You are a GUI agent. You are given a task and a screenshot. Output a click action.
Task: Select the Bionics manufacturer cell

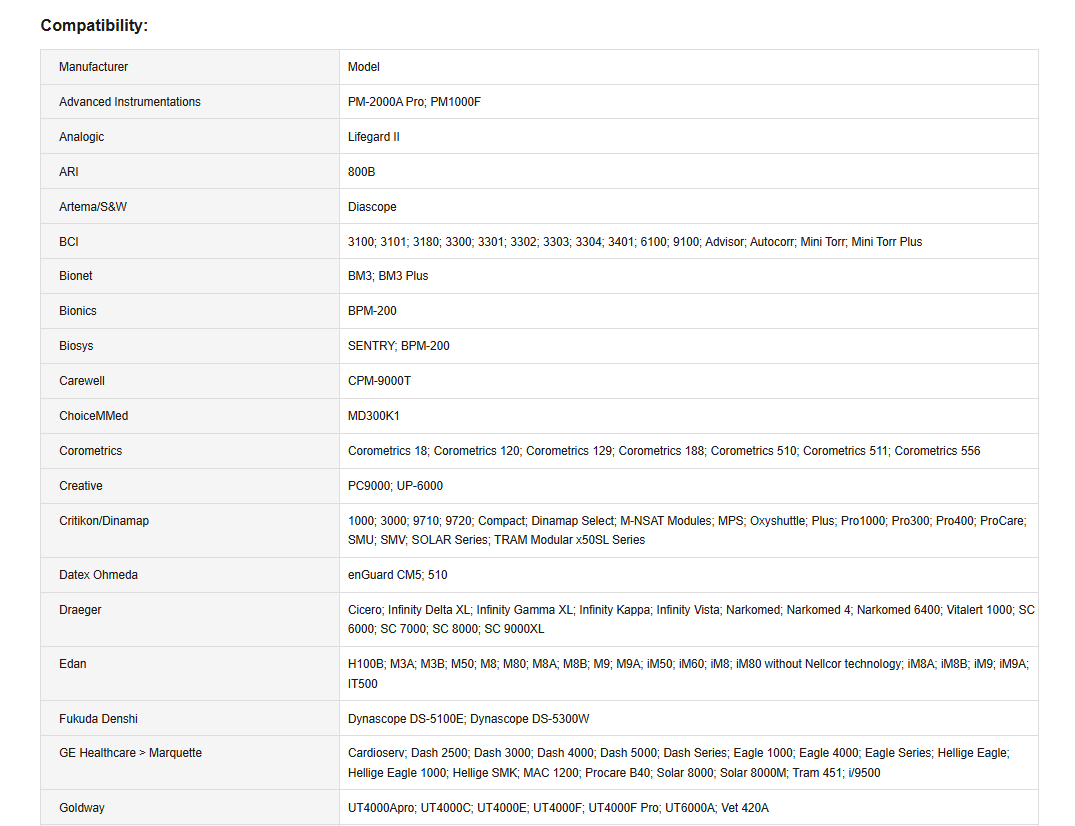pos(78,311)
